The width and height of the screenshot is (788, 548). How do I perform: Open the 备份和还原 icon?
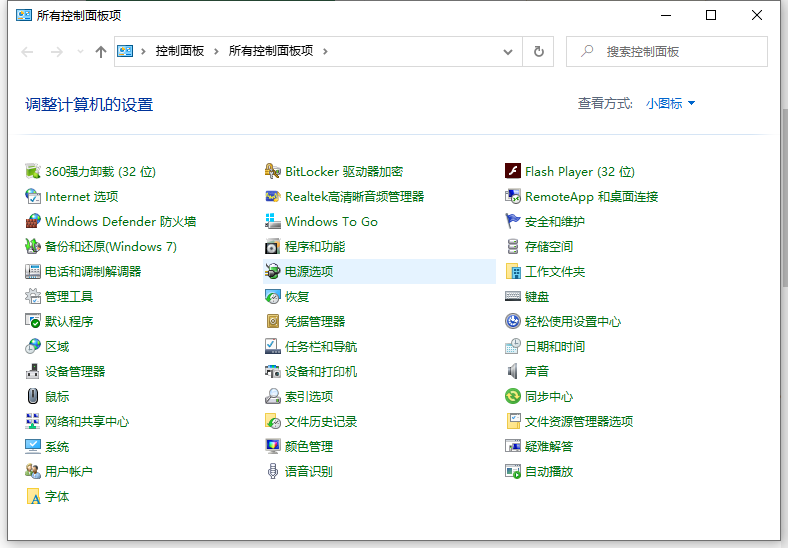[x=33, y=246]
